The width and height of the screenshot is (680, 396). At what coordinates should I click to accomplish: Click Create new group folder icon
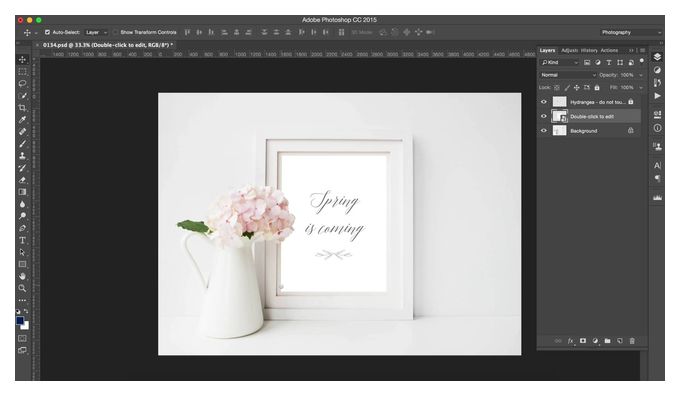(x=608, y=341)
